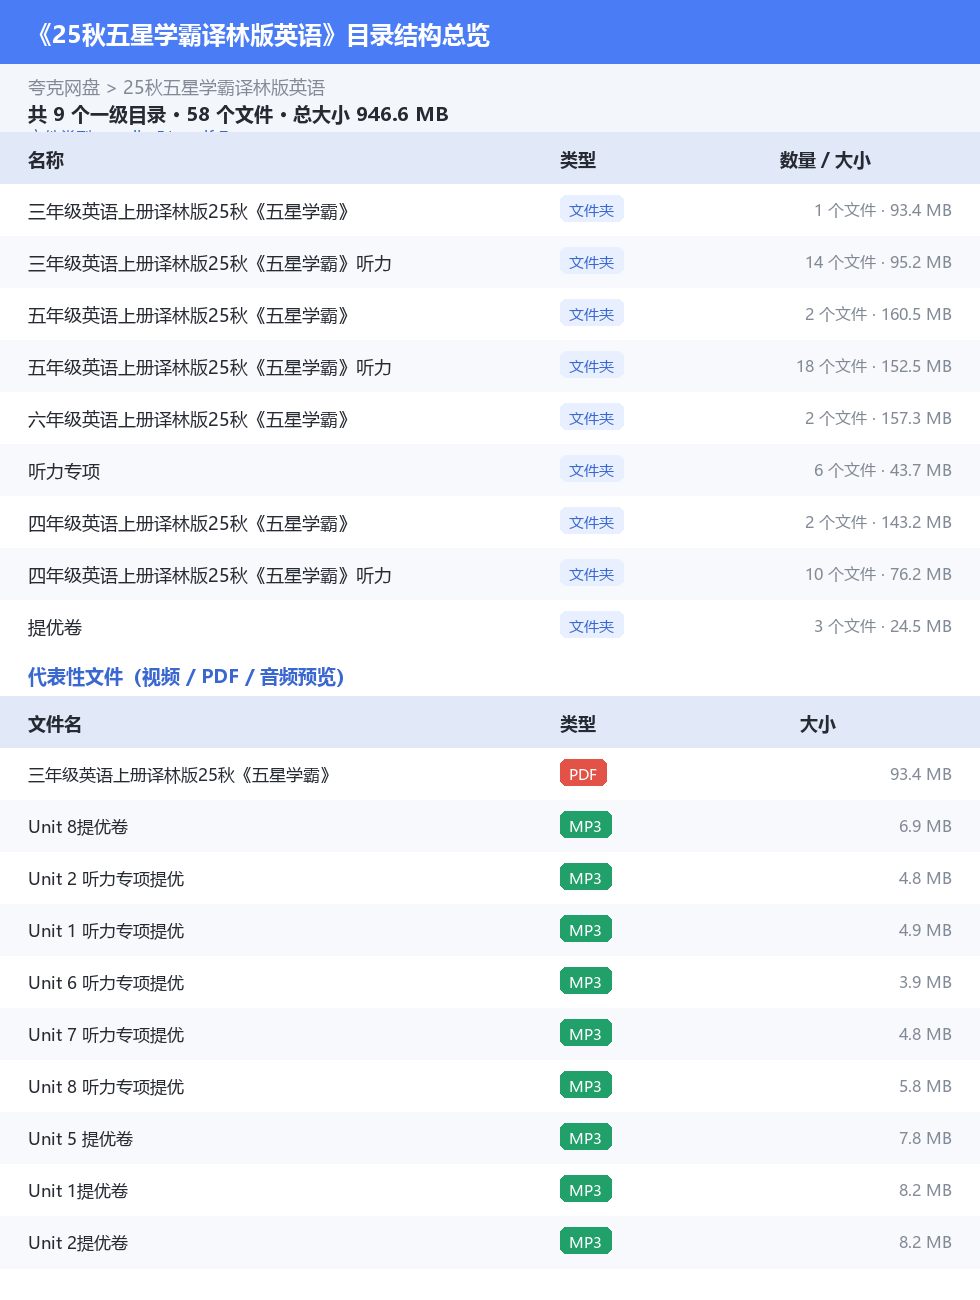Click the 文件夹 badge for 五年级英语上册 听力 folder
Image resolution: width=980 pixels, height=1300 pixels.
pyautogui.click(x=592, y=366)
